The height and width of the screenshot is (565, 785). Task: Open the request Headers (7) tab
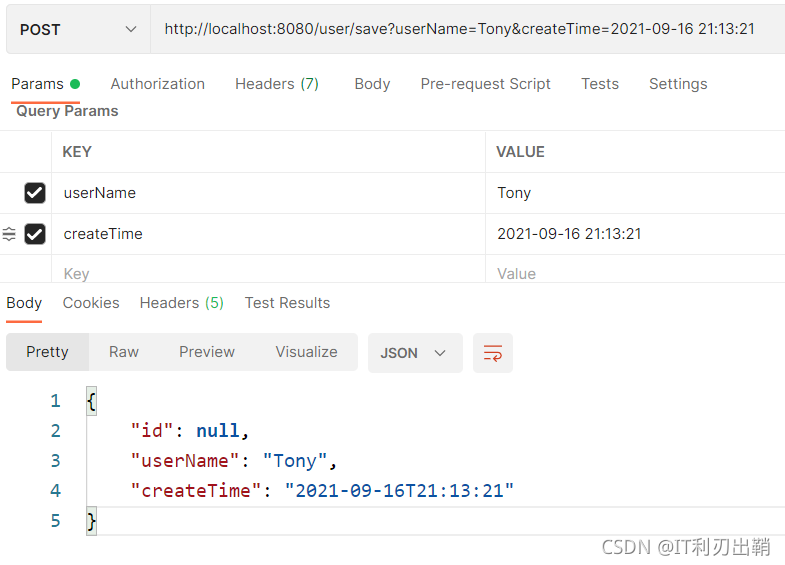coord(276,84)
